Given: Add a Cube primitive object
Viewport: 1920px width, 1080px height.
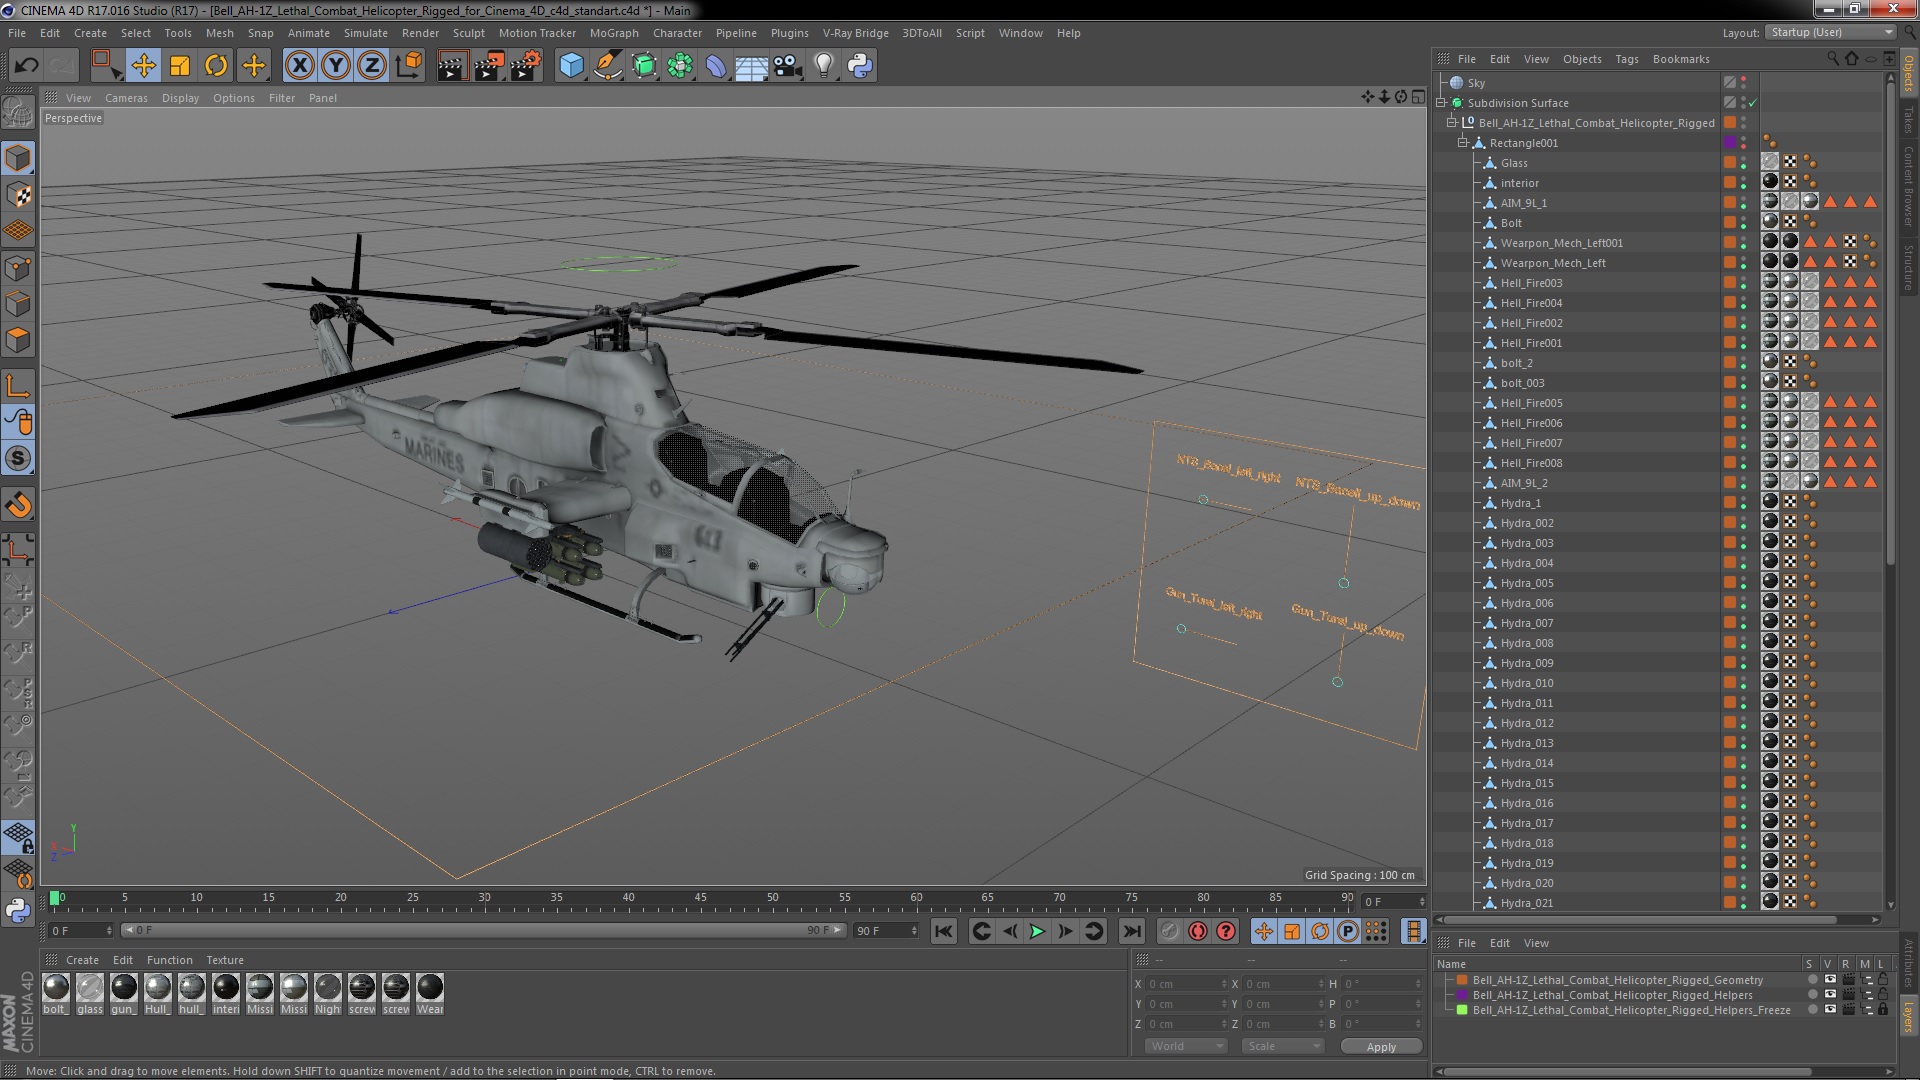Looking at the screenshot, I should tap(571, 66).
